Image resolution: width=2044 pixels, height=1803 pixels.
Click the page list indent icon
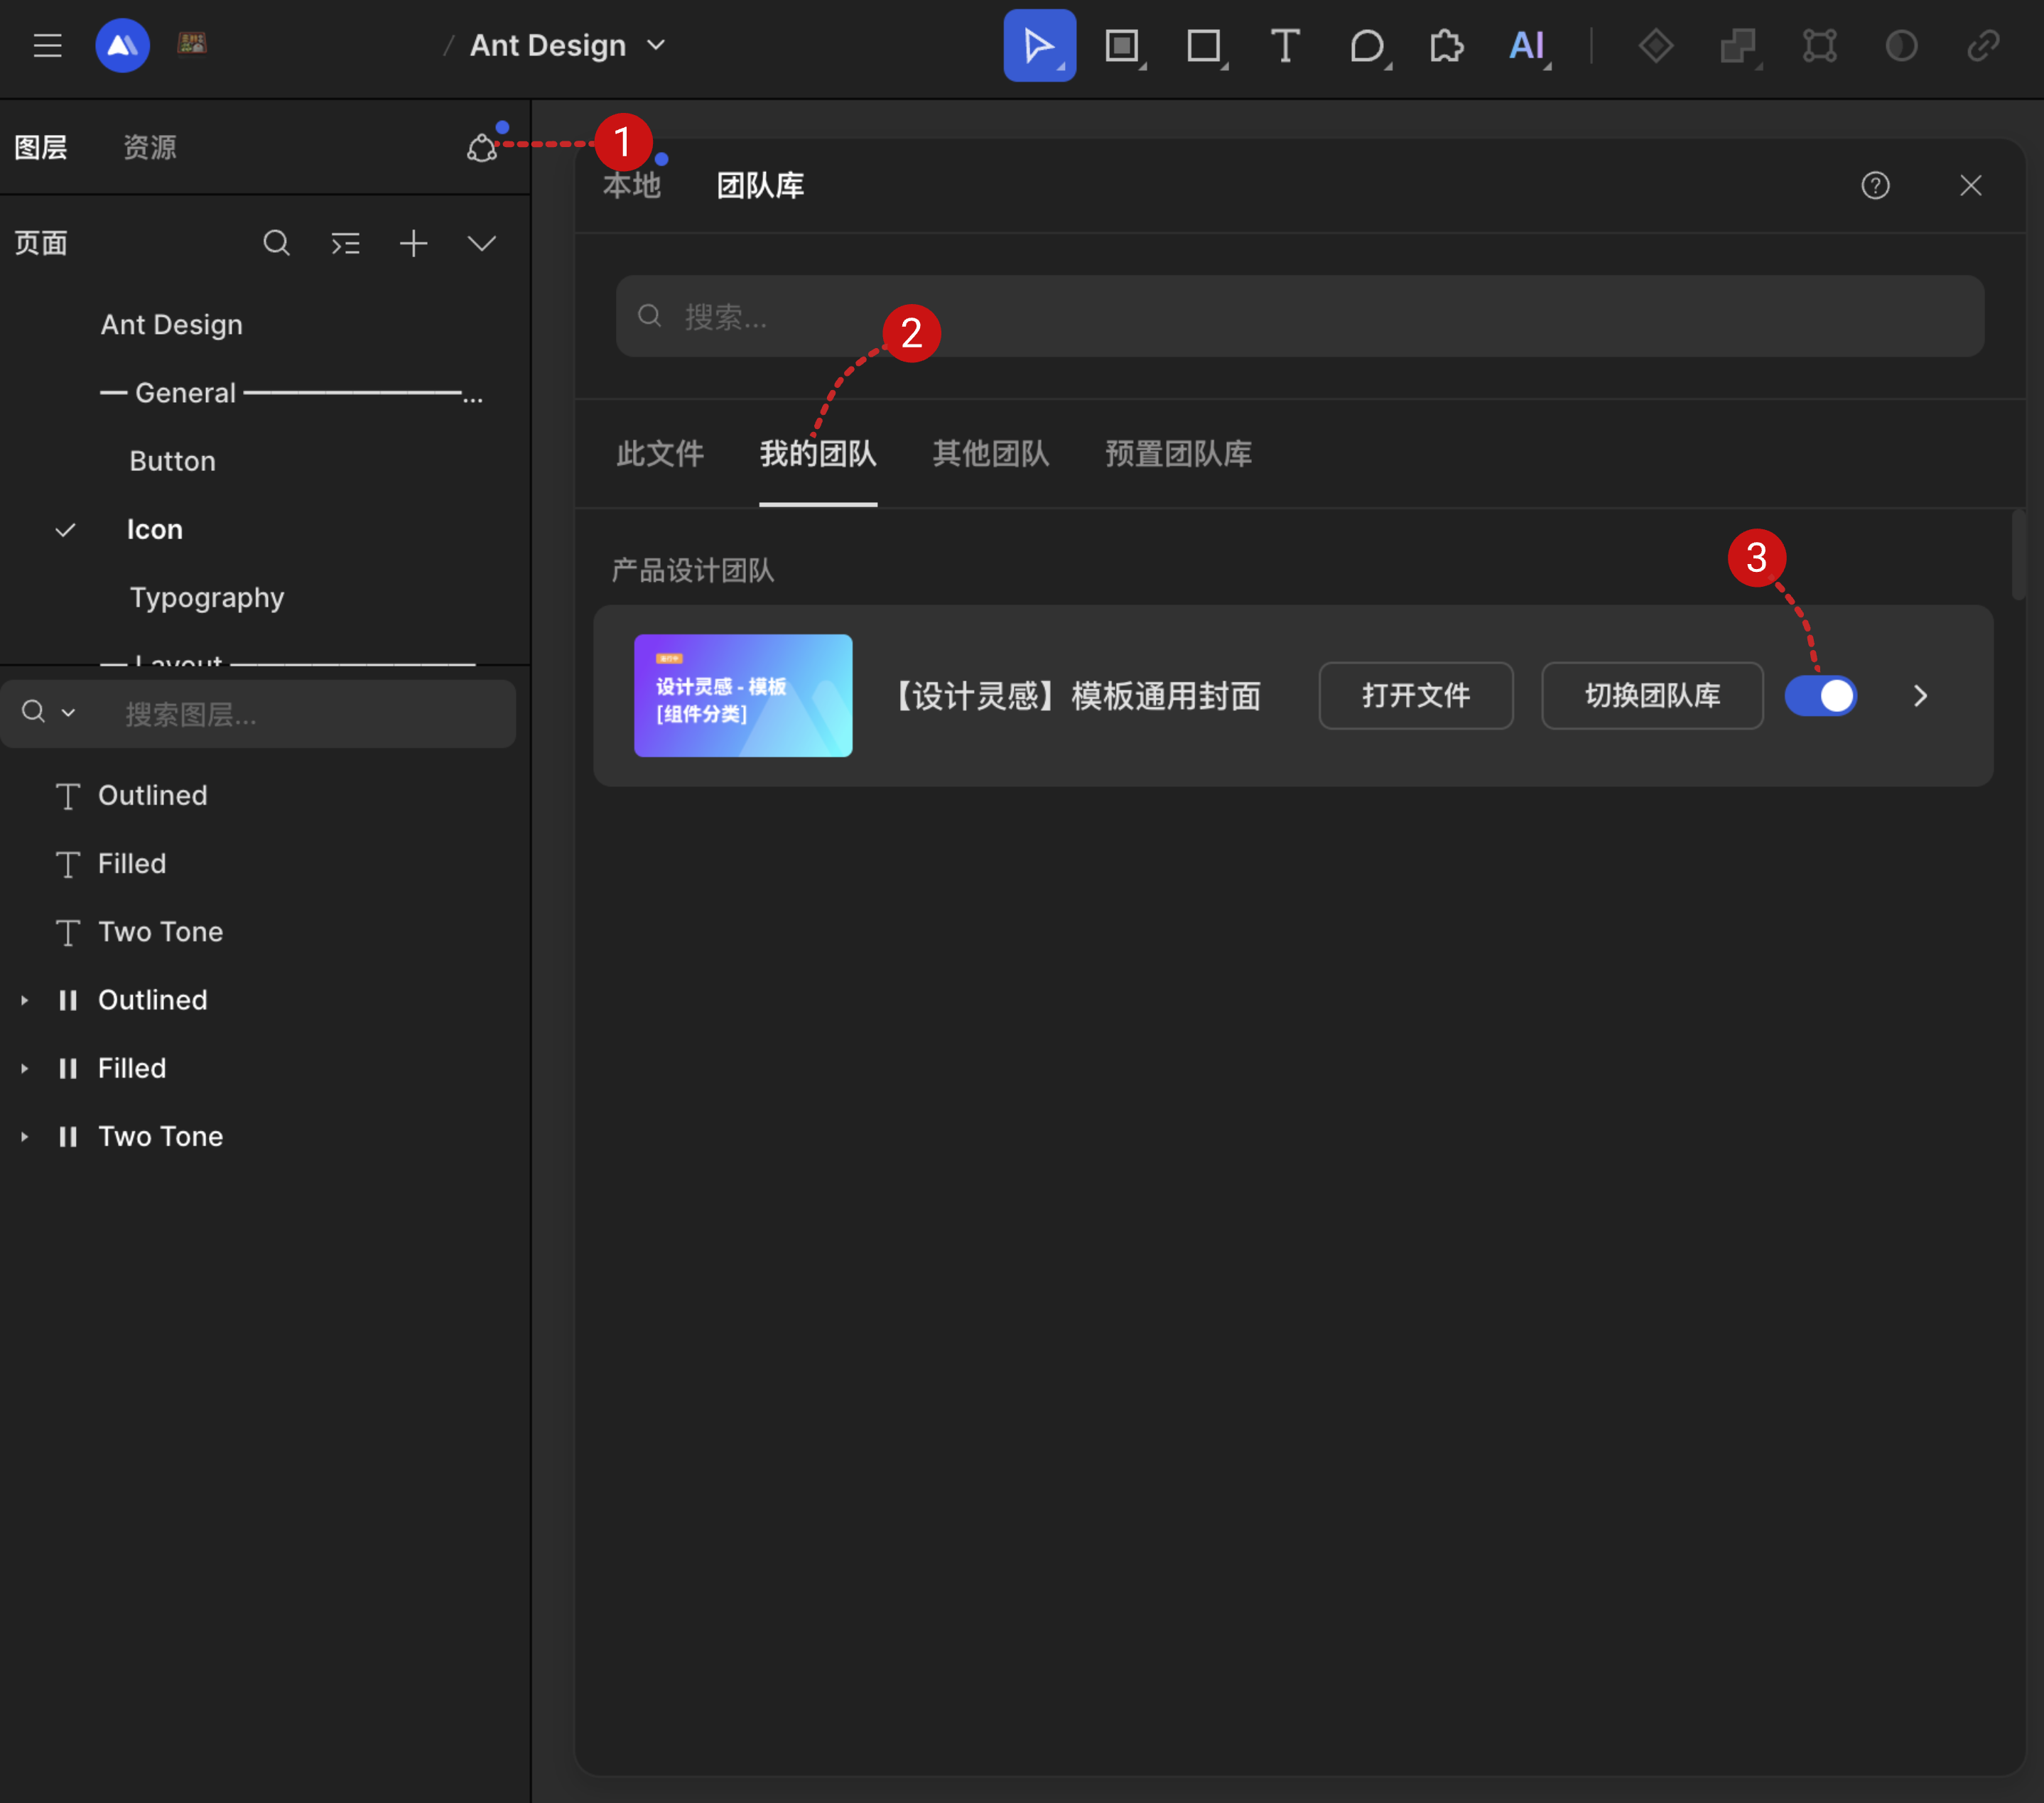(345, 243)
